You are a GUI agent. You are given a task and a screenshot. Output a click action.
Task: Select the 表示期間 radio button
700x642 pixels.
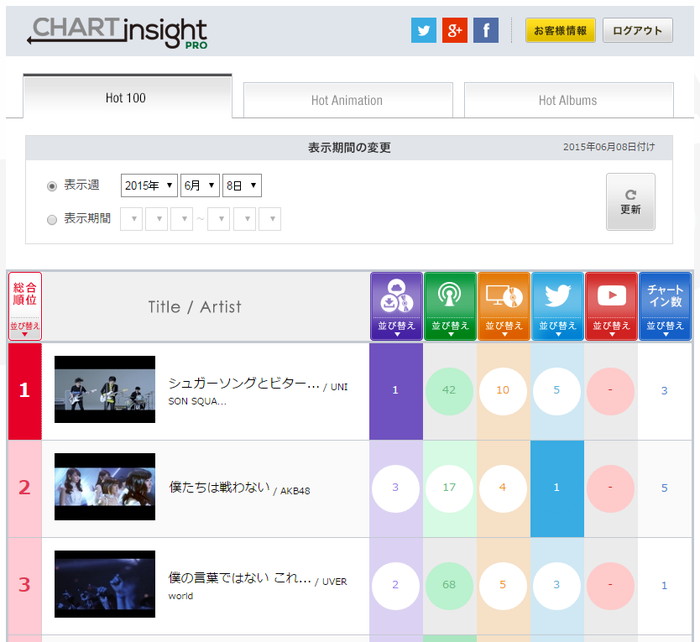52,219
